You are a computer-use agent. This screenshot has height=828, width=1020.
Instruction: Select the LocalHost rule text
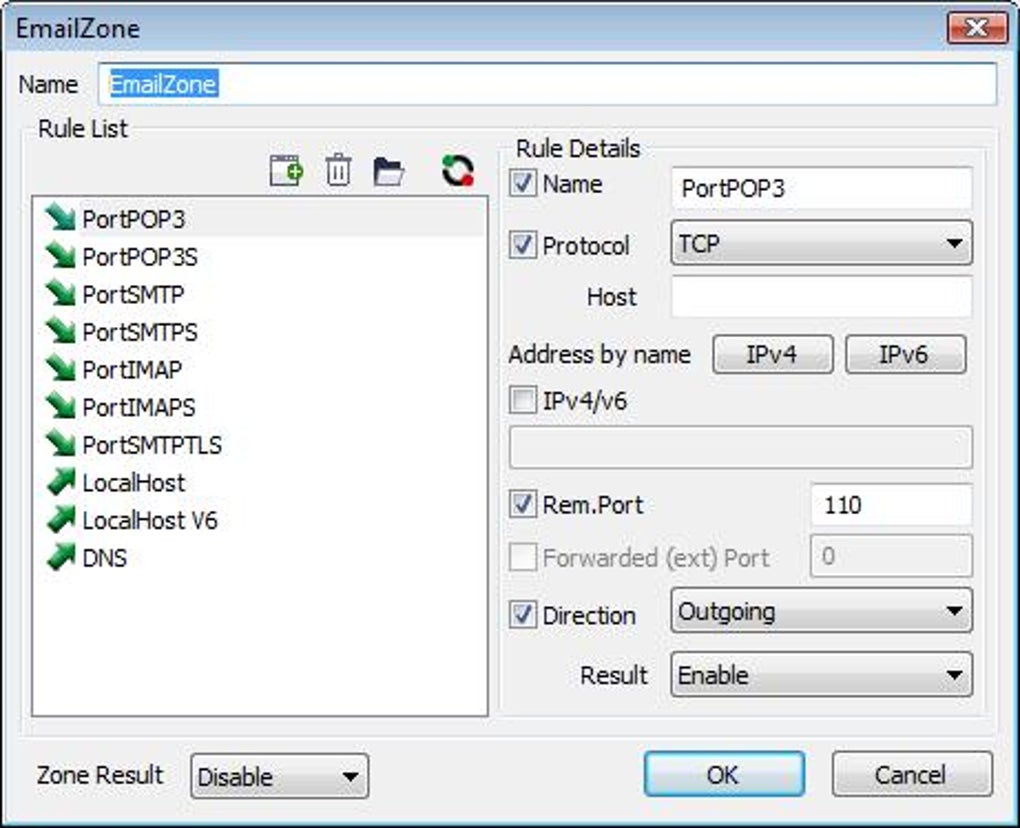(134, 483)
